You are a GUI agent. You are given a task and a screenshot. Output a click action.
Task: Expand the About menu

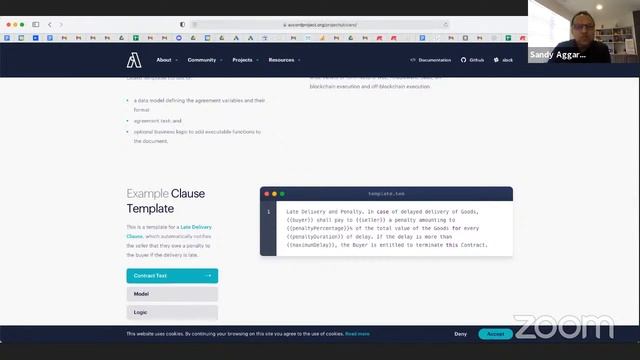coord(167,60)
